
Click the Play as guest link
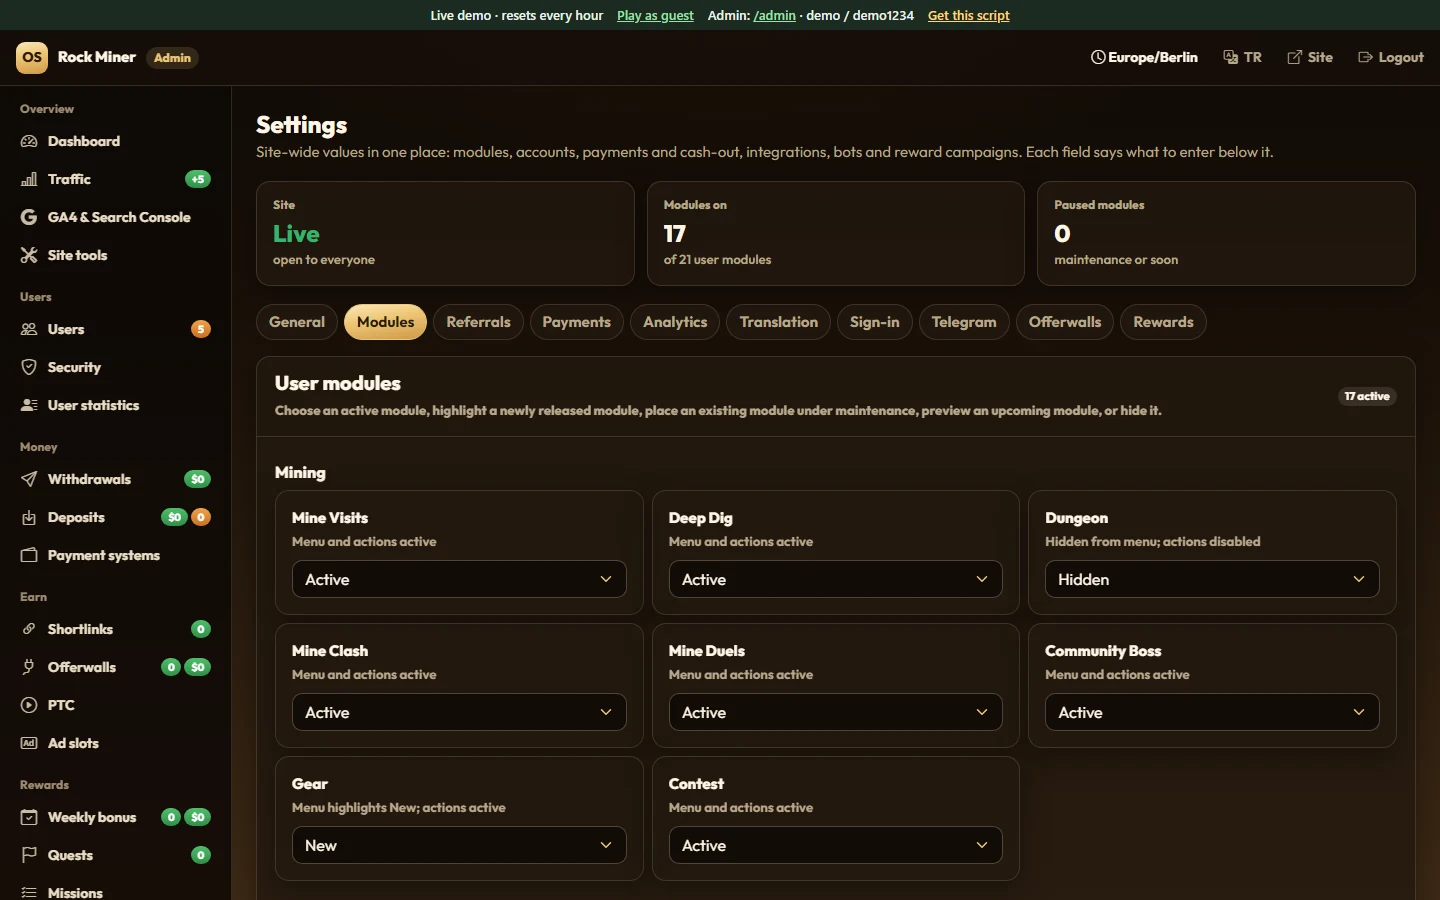point(655,15)
